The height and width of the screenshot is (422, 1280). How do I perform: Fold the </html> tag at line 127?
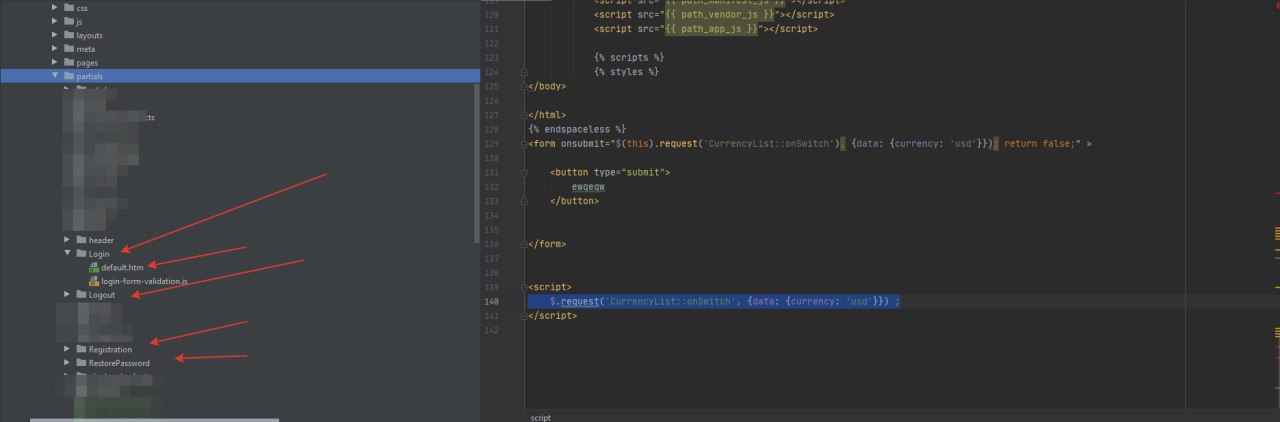coord(524,115)
